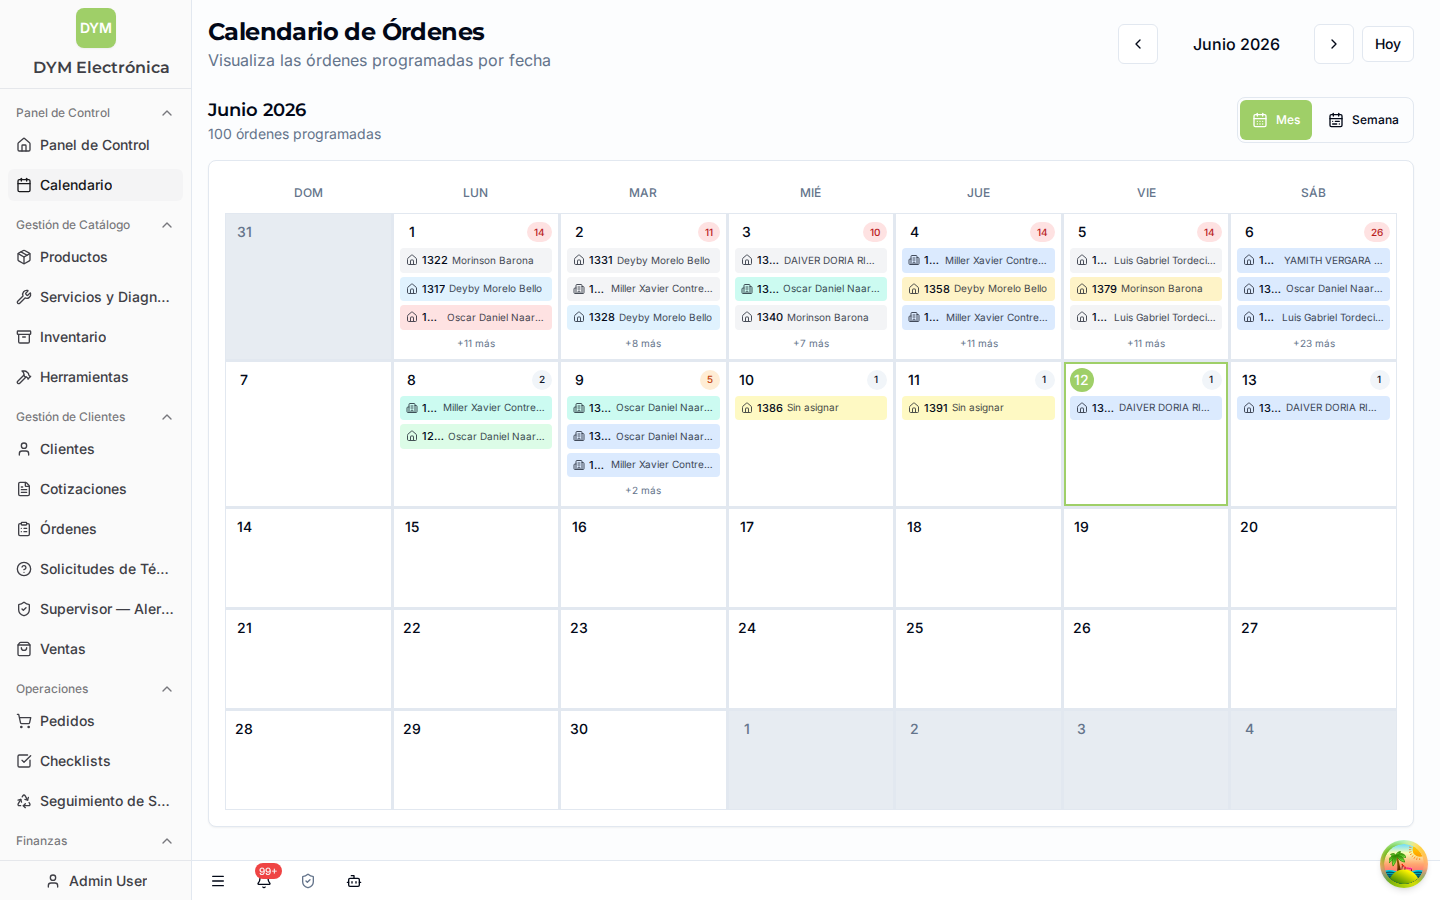
Task: Open order 1358 Deyby Morelo Bello
Action: pyautogui.click(x=978, y=289)
